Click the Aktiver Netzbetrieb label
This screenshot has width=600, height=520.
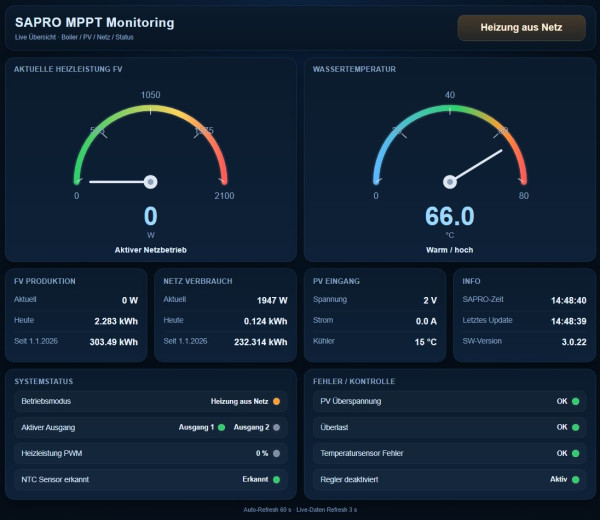point(151,249)
